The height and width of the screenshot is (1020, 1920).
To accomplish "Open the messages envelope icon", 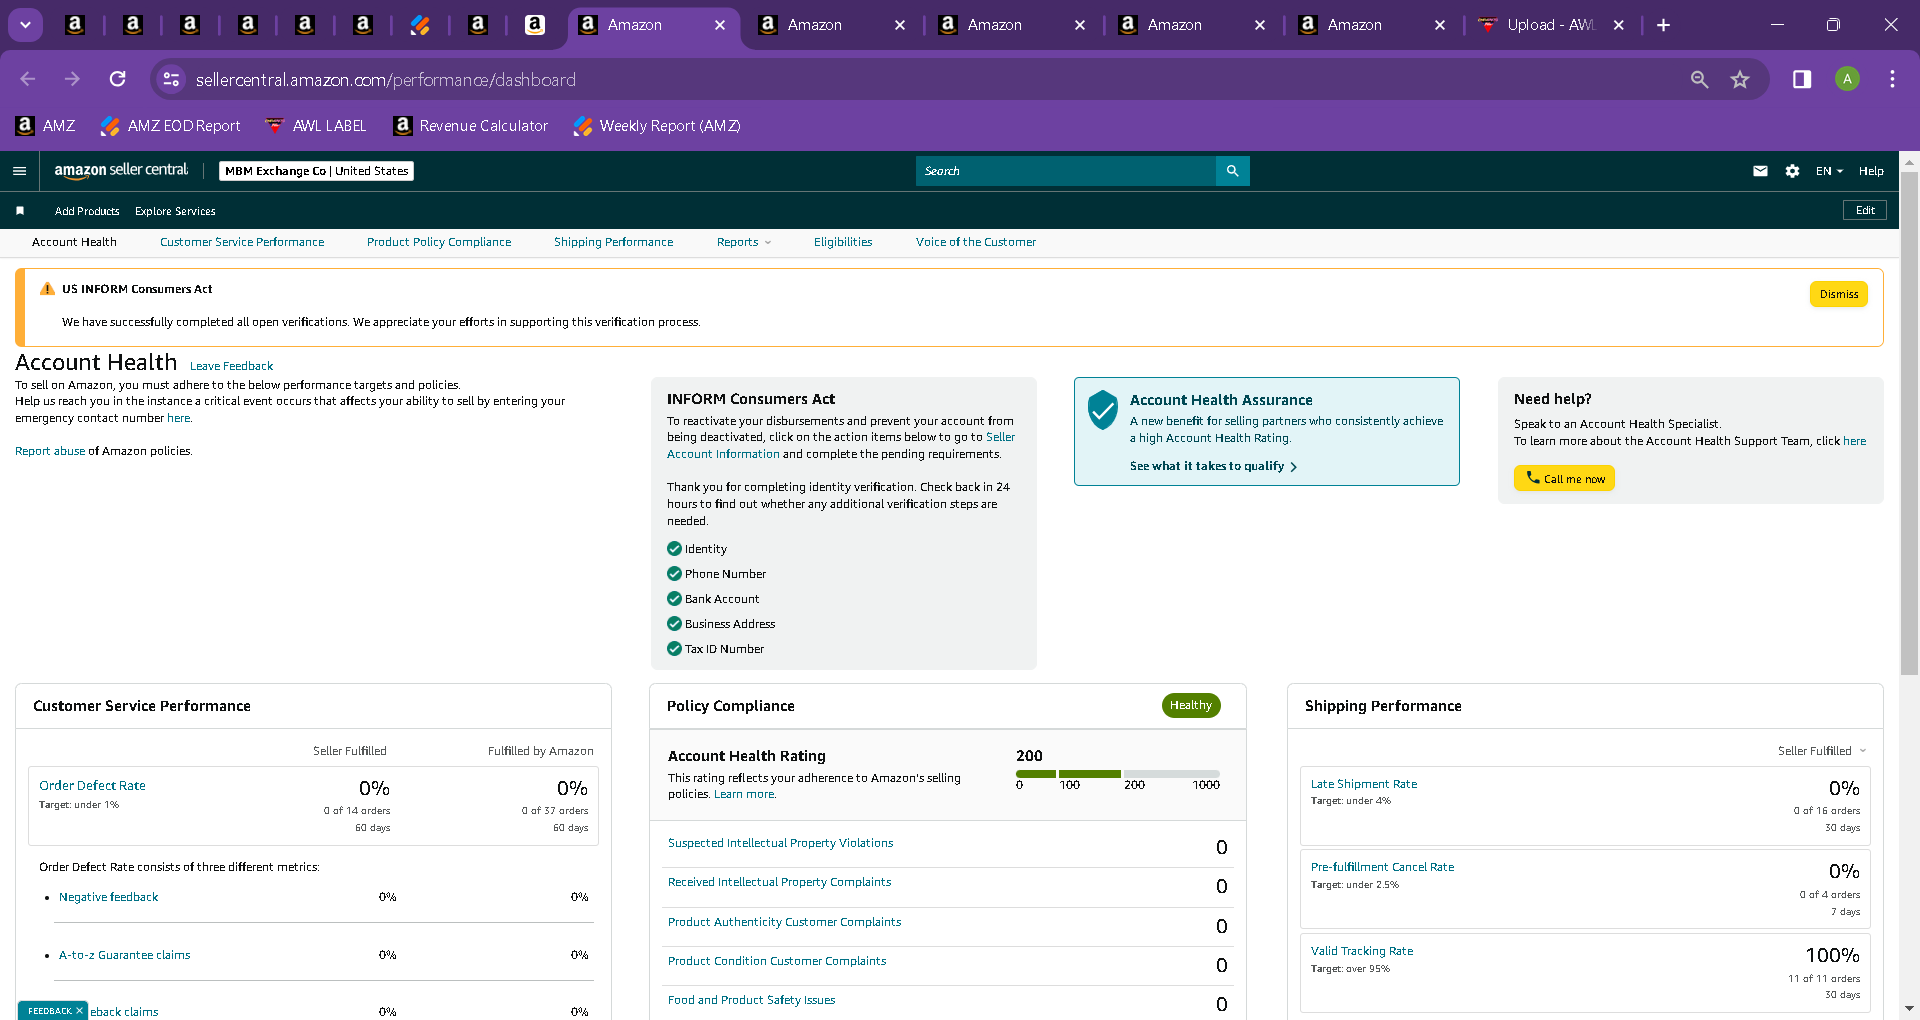I will [x=1760, y=171].
